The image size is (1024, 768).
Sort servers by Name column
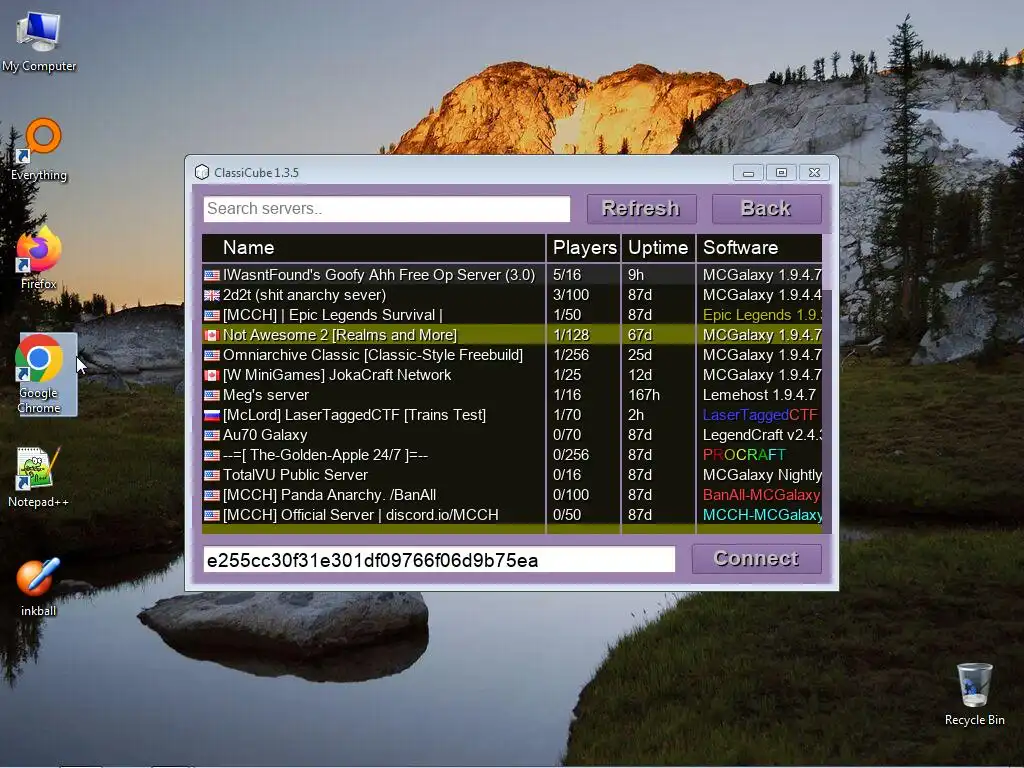tap(374, 248)
